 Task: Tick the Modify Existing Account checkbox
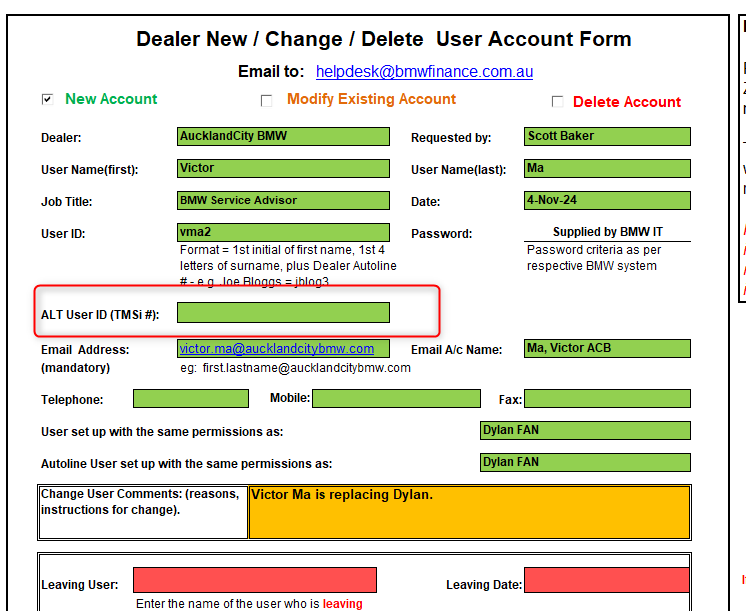(x=266, y=101)
